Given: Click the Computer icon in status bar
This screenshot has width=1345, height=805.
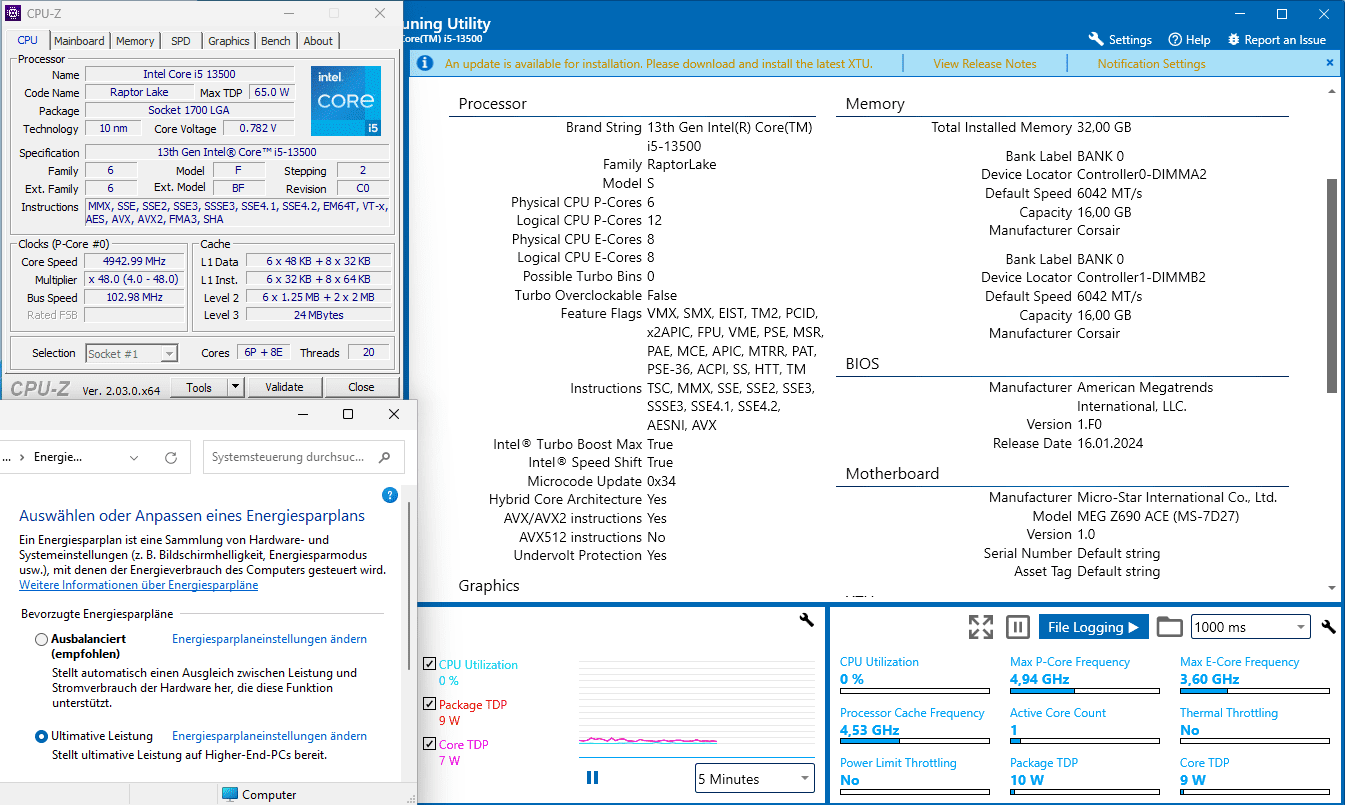Looking at the screenshot, I should click(230, 794).
